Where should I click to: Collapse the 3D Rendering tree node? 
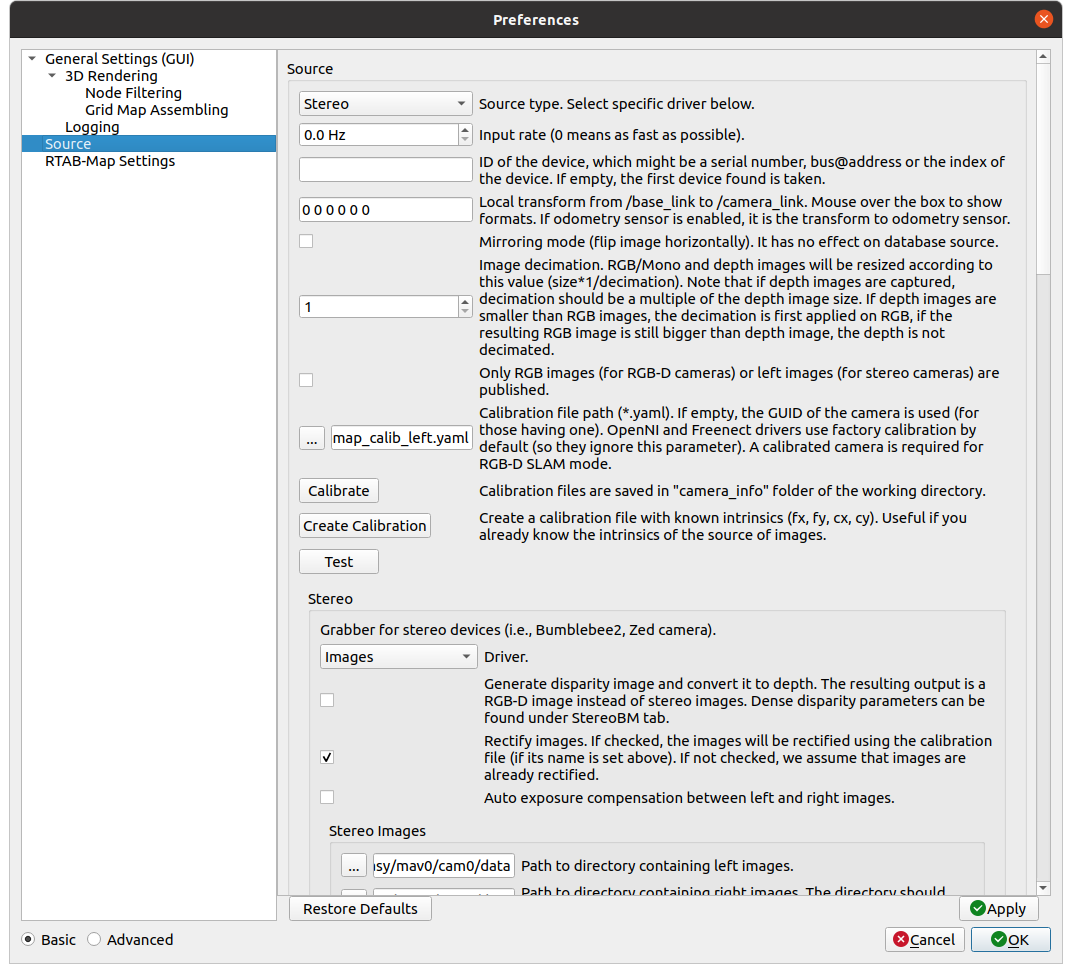52,76
